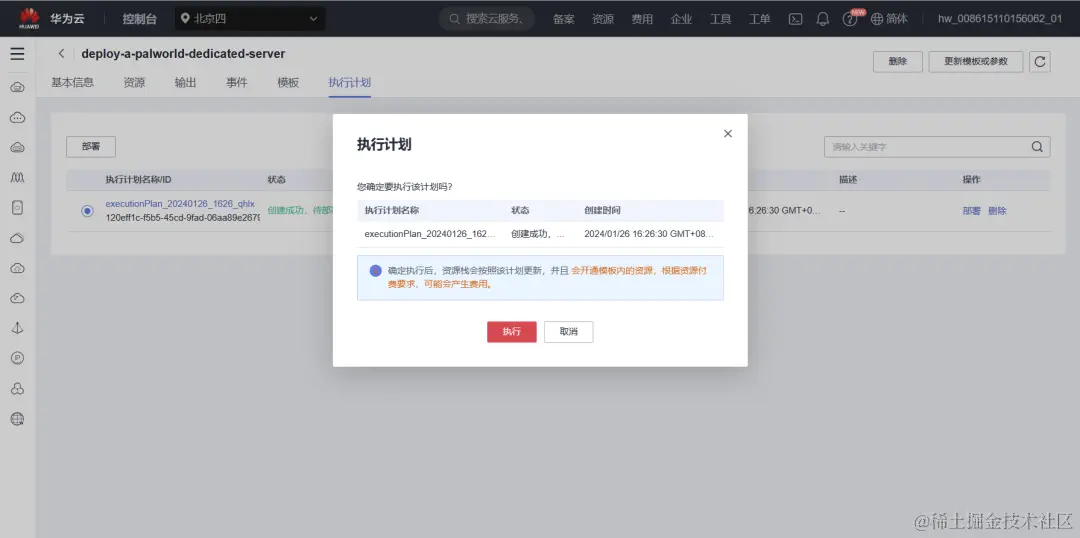Image resolution: width=1080 pixels, height=538 pixels.
Task: Click the 部署 button above the table
Action: click(x=91, y=147)
